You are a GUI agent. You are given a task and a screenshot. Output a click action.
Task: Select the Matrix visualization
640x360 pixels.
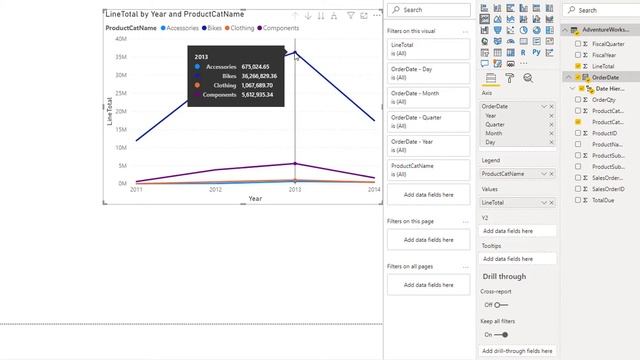[x=511, y=52]
